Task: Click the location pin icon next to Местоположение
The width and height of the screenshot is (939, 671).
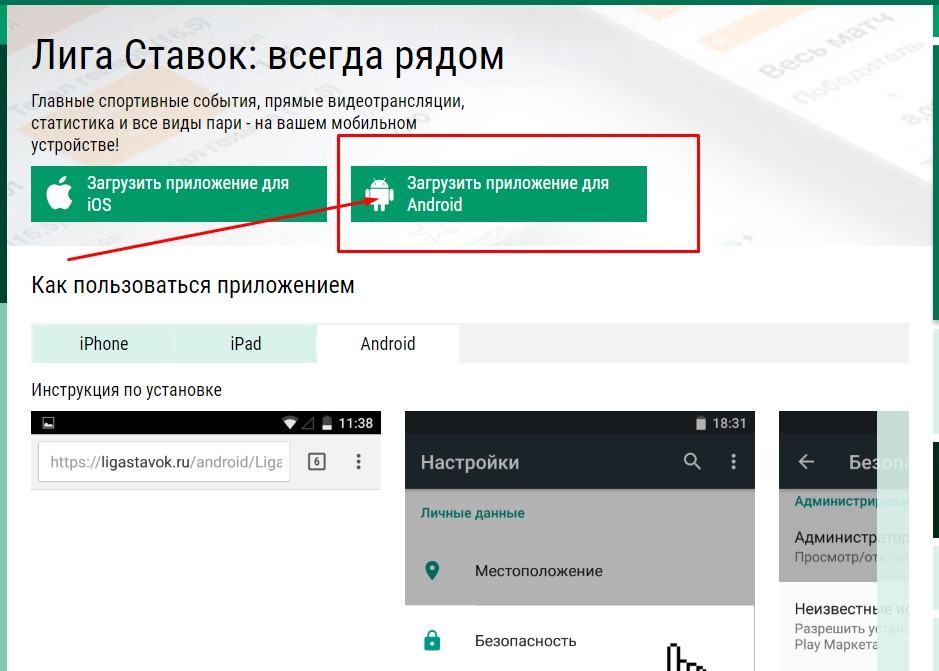Action: 432,570
